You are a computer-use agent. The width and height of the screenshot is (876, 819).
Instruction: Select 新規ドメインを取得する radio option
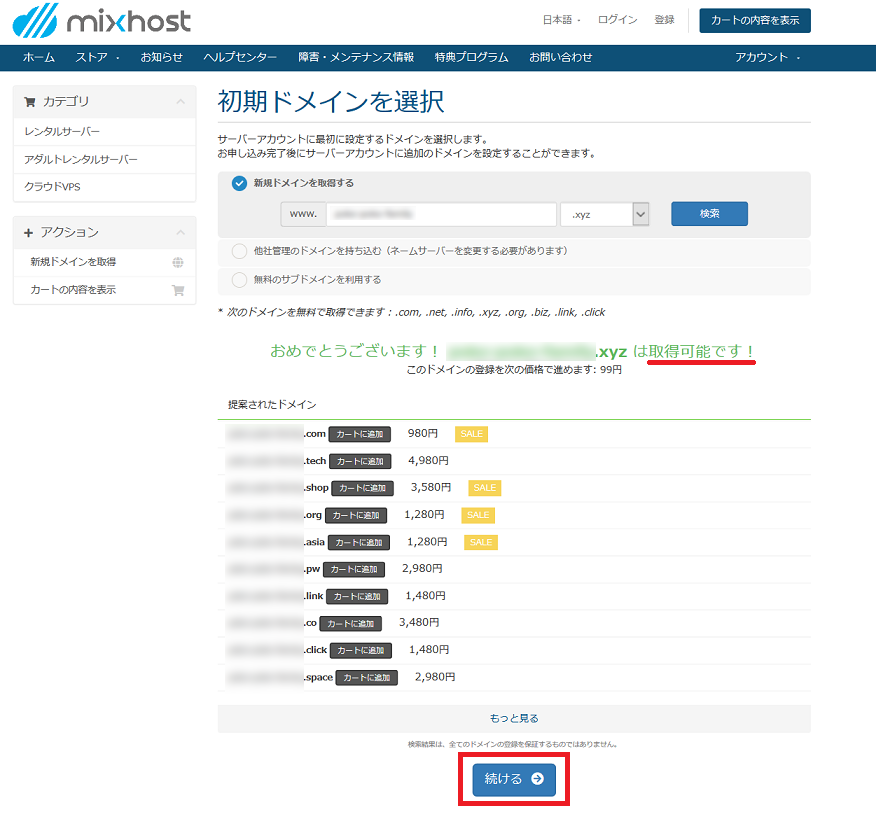click(239, 183)
